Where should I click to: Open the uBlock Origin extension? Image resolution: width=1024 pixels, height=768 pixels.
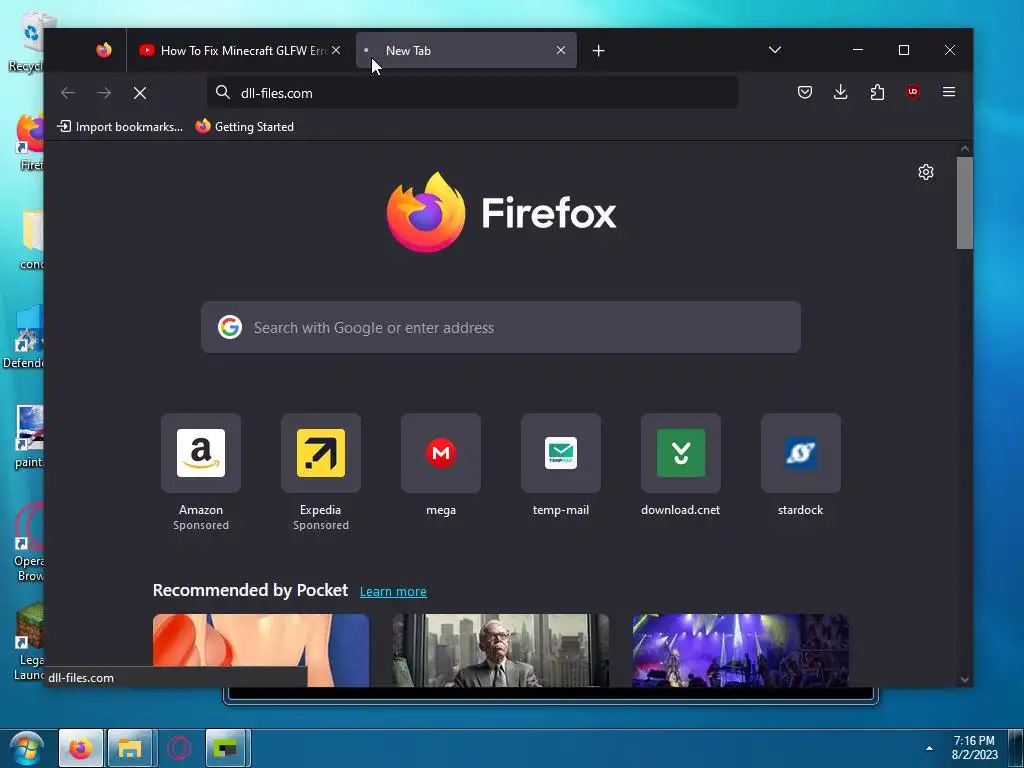pyautogui.click(x=913, y=92)
